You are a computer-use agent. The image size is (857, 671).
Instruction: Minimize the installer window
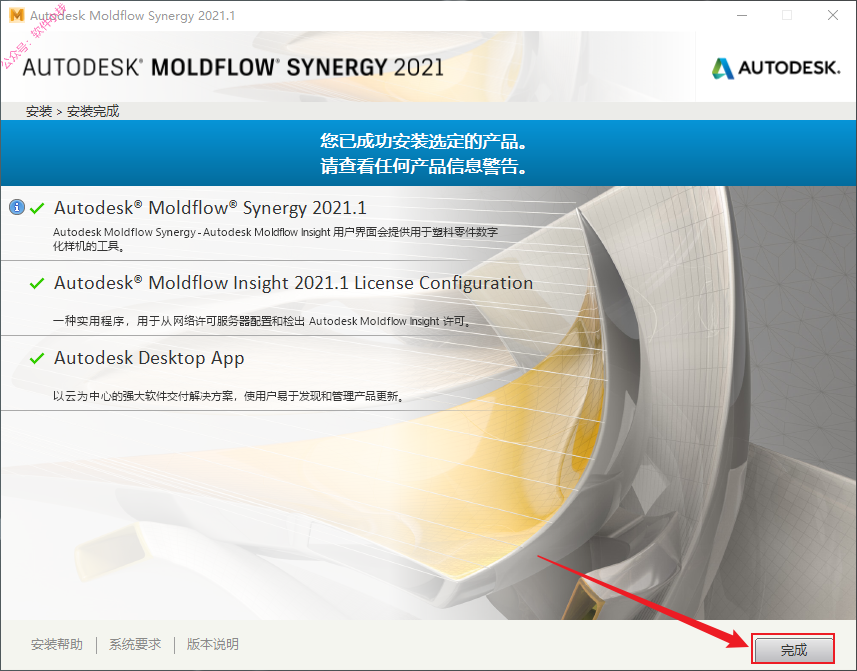click(742, 15)
